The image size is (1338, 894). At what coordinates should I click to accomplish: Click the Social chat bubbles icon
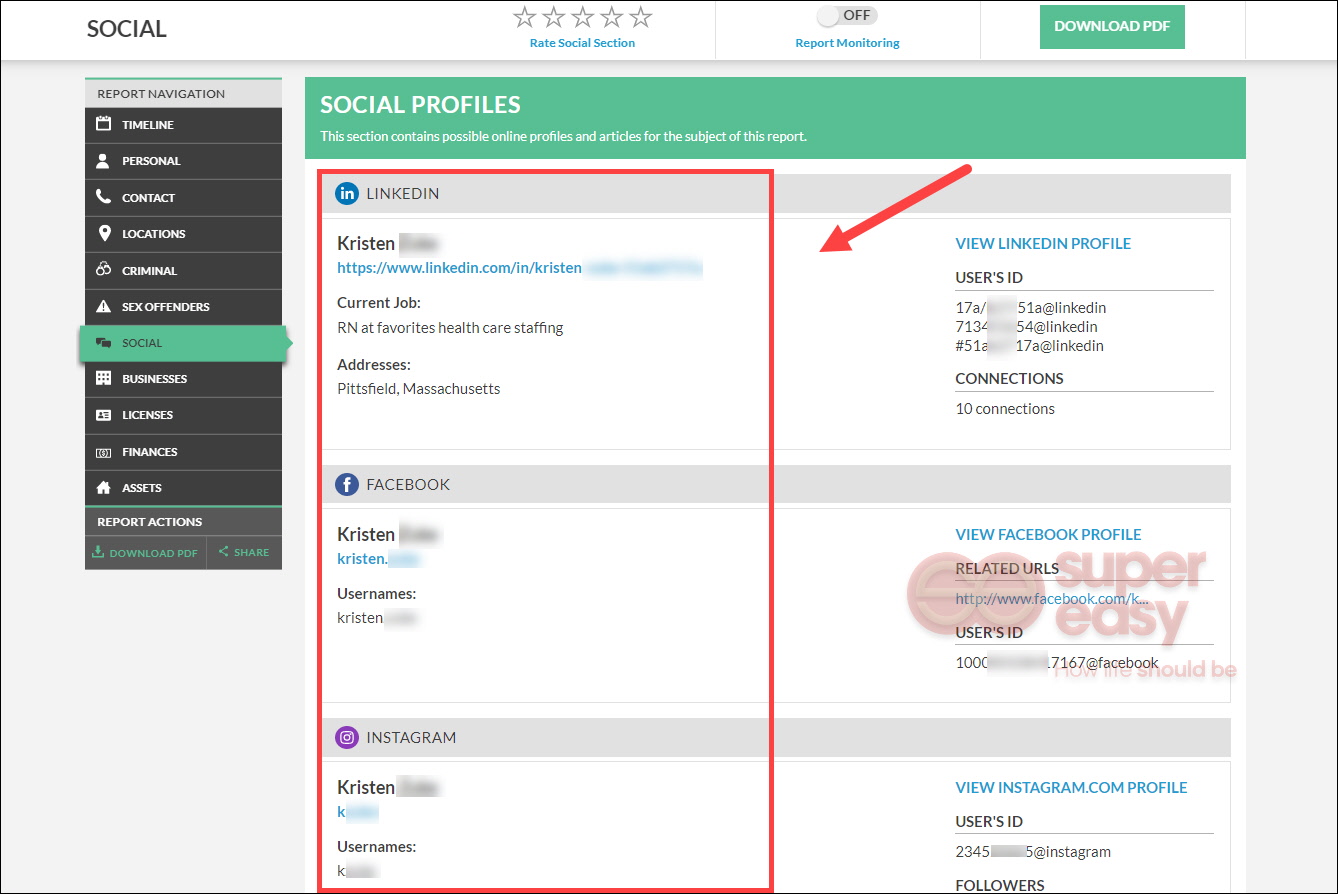click(x=103, y=343)
